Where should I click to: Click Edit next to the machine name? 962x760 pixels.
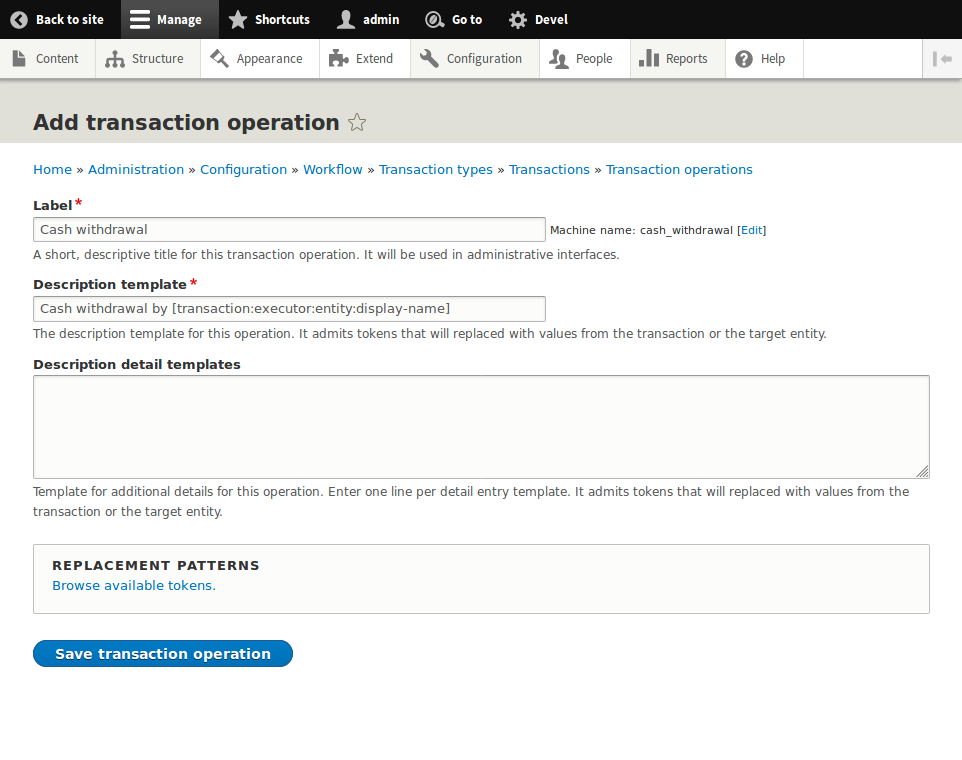(x=750, y=230)
